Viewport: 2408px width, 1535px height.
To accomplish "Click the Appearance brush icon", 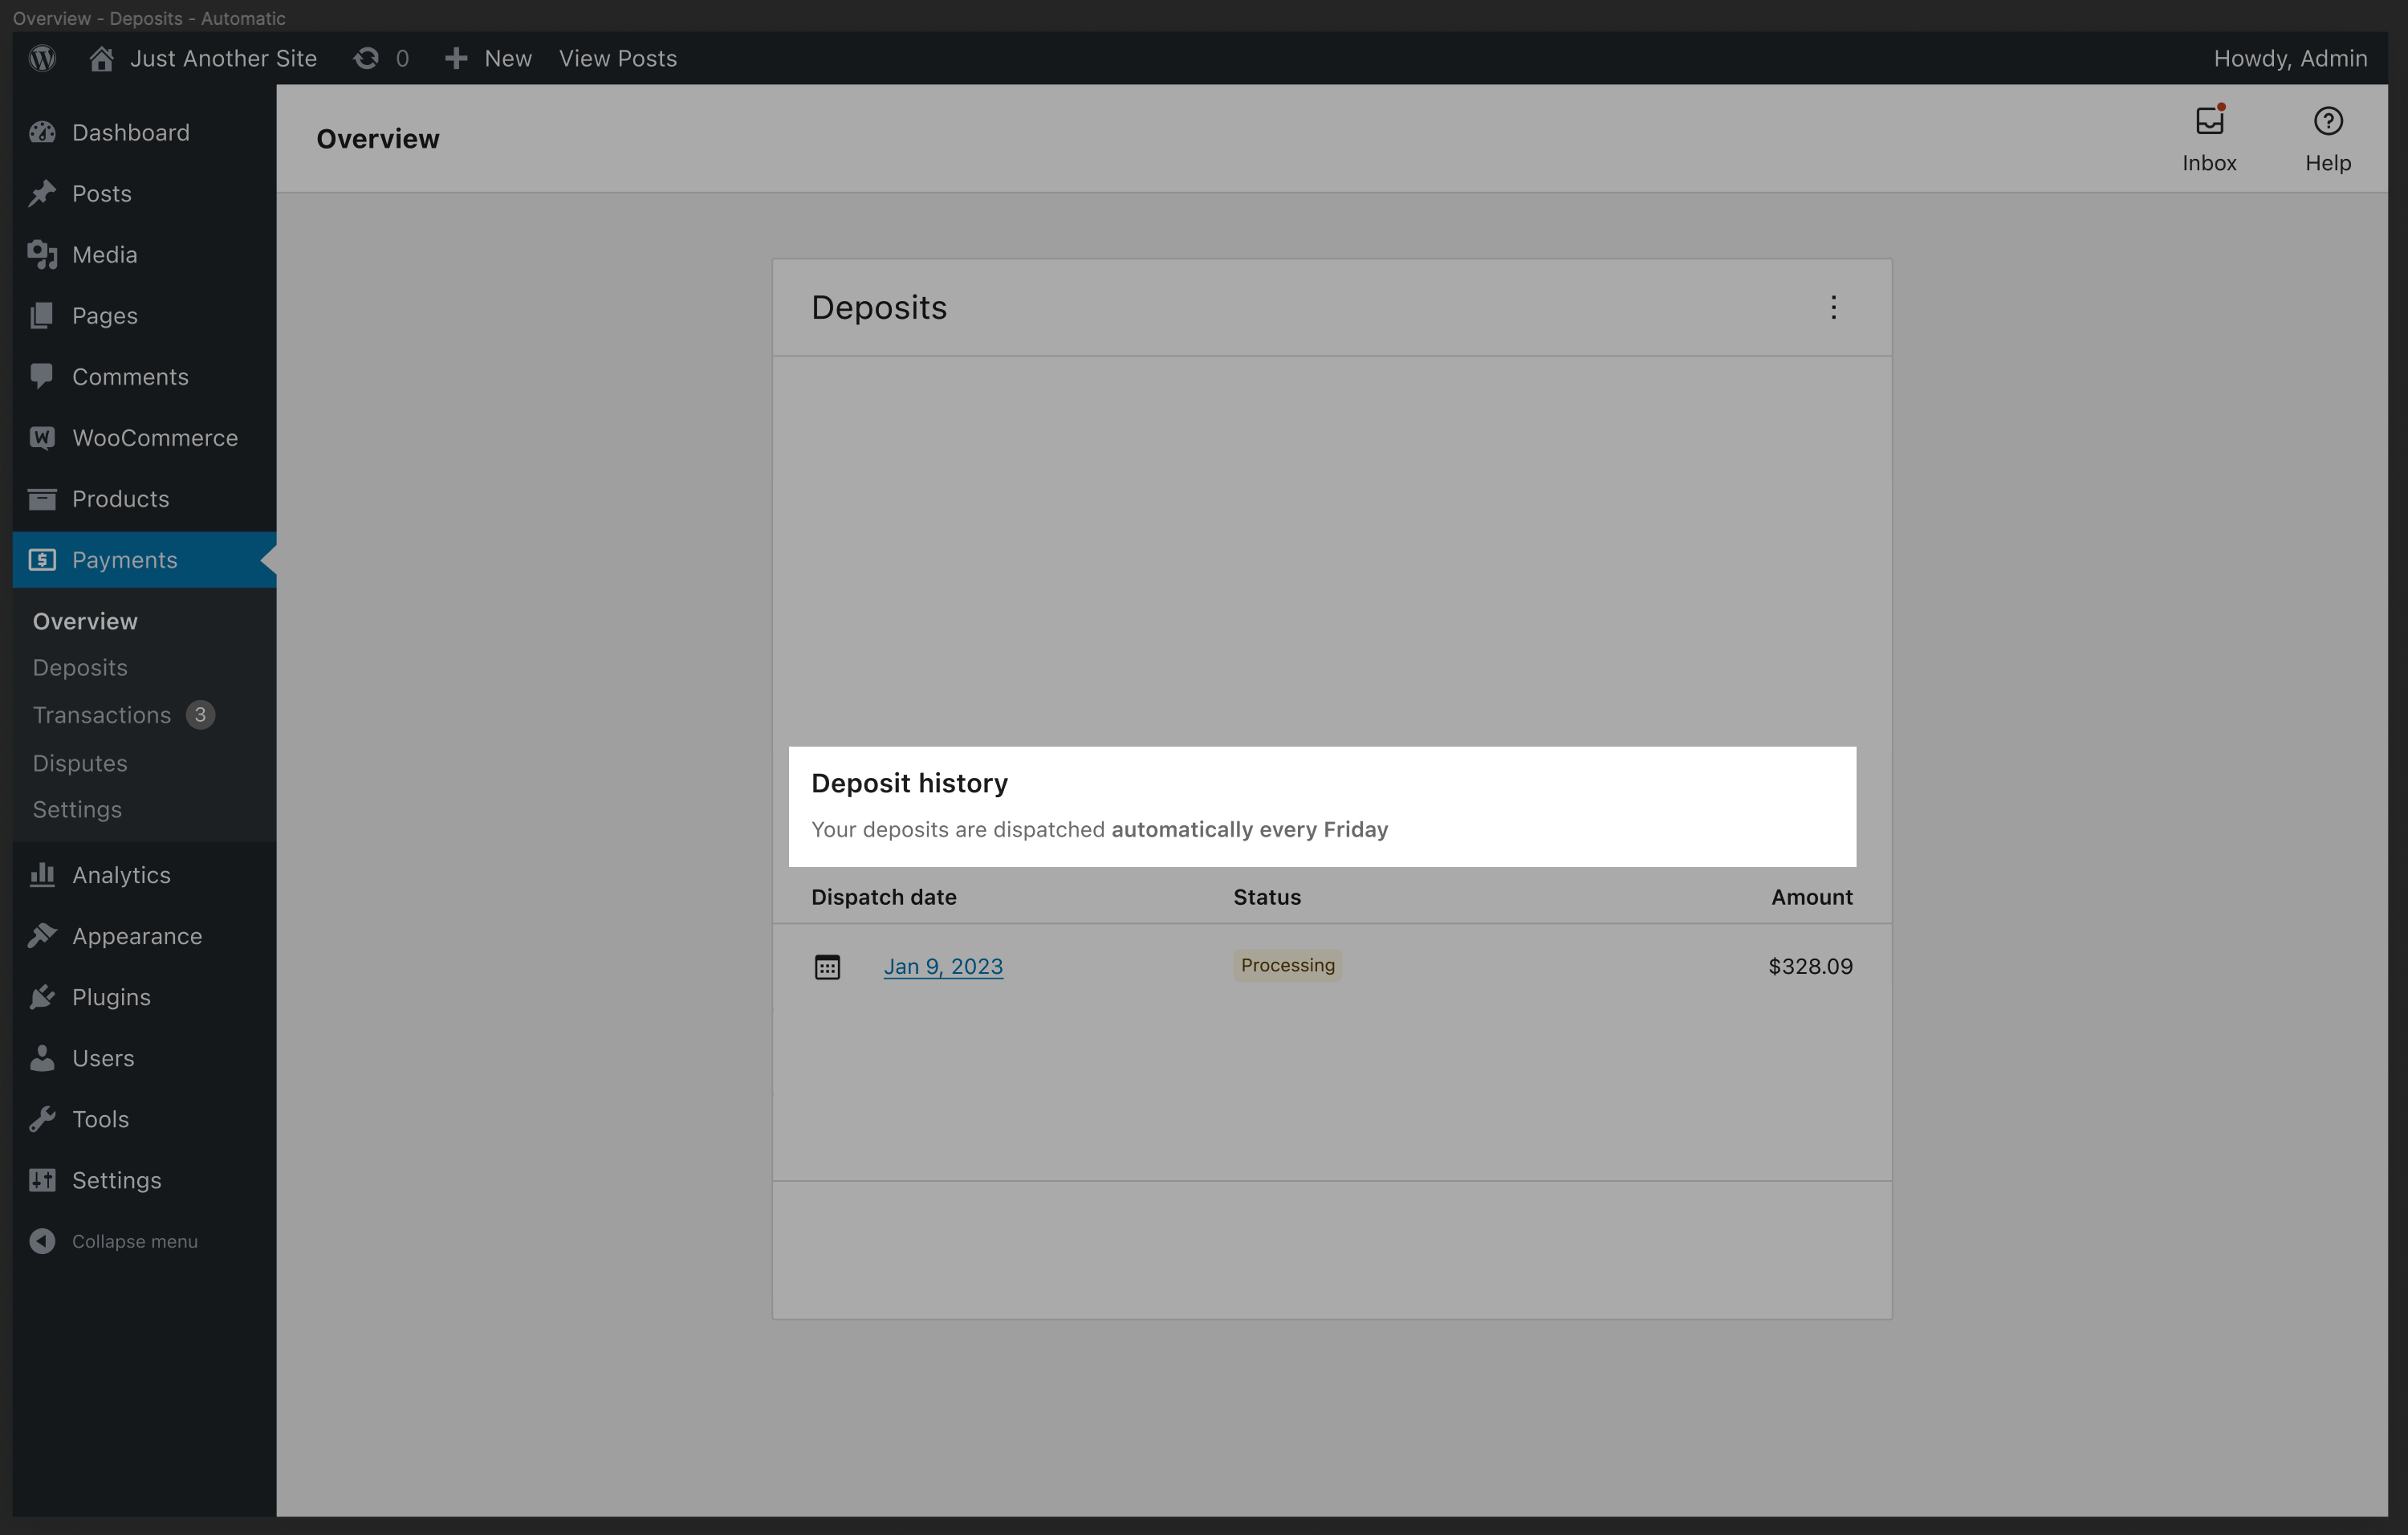I will pos(41,936).
